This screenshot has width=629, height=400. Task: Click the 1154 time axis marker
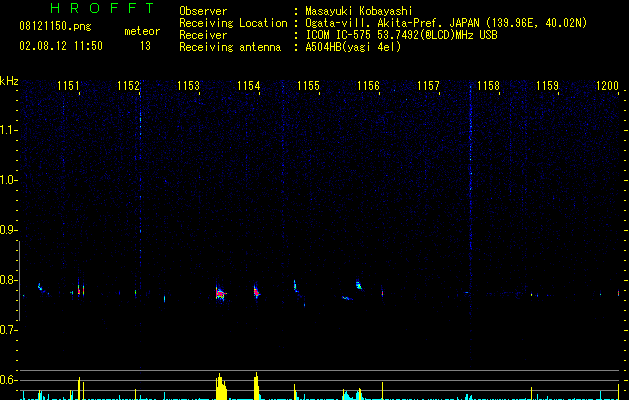tap(249, 86)
